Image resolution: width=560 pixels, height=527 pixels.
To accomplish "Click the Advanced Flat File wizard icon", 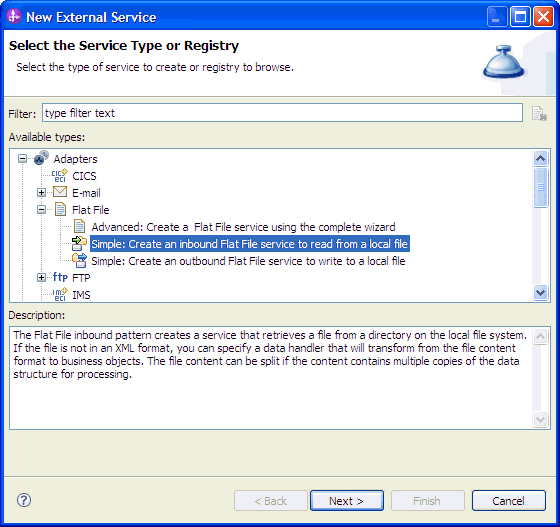I will click(79, 226).
